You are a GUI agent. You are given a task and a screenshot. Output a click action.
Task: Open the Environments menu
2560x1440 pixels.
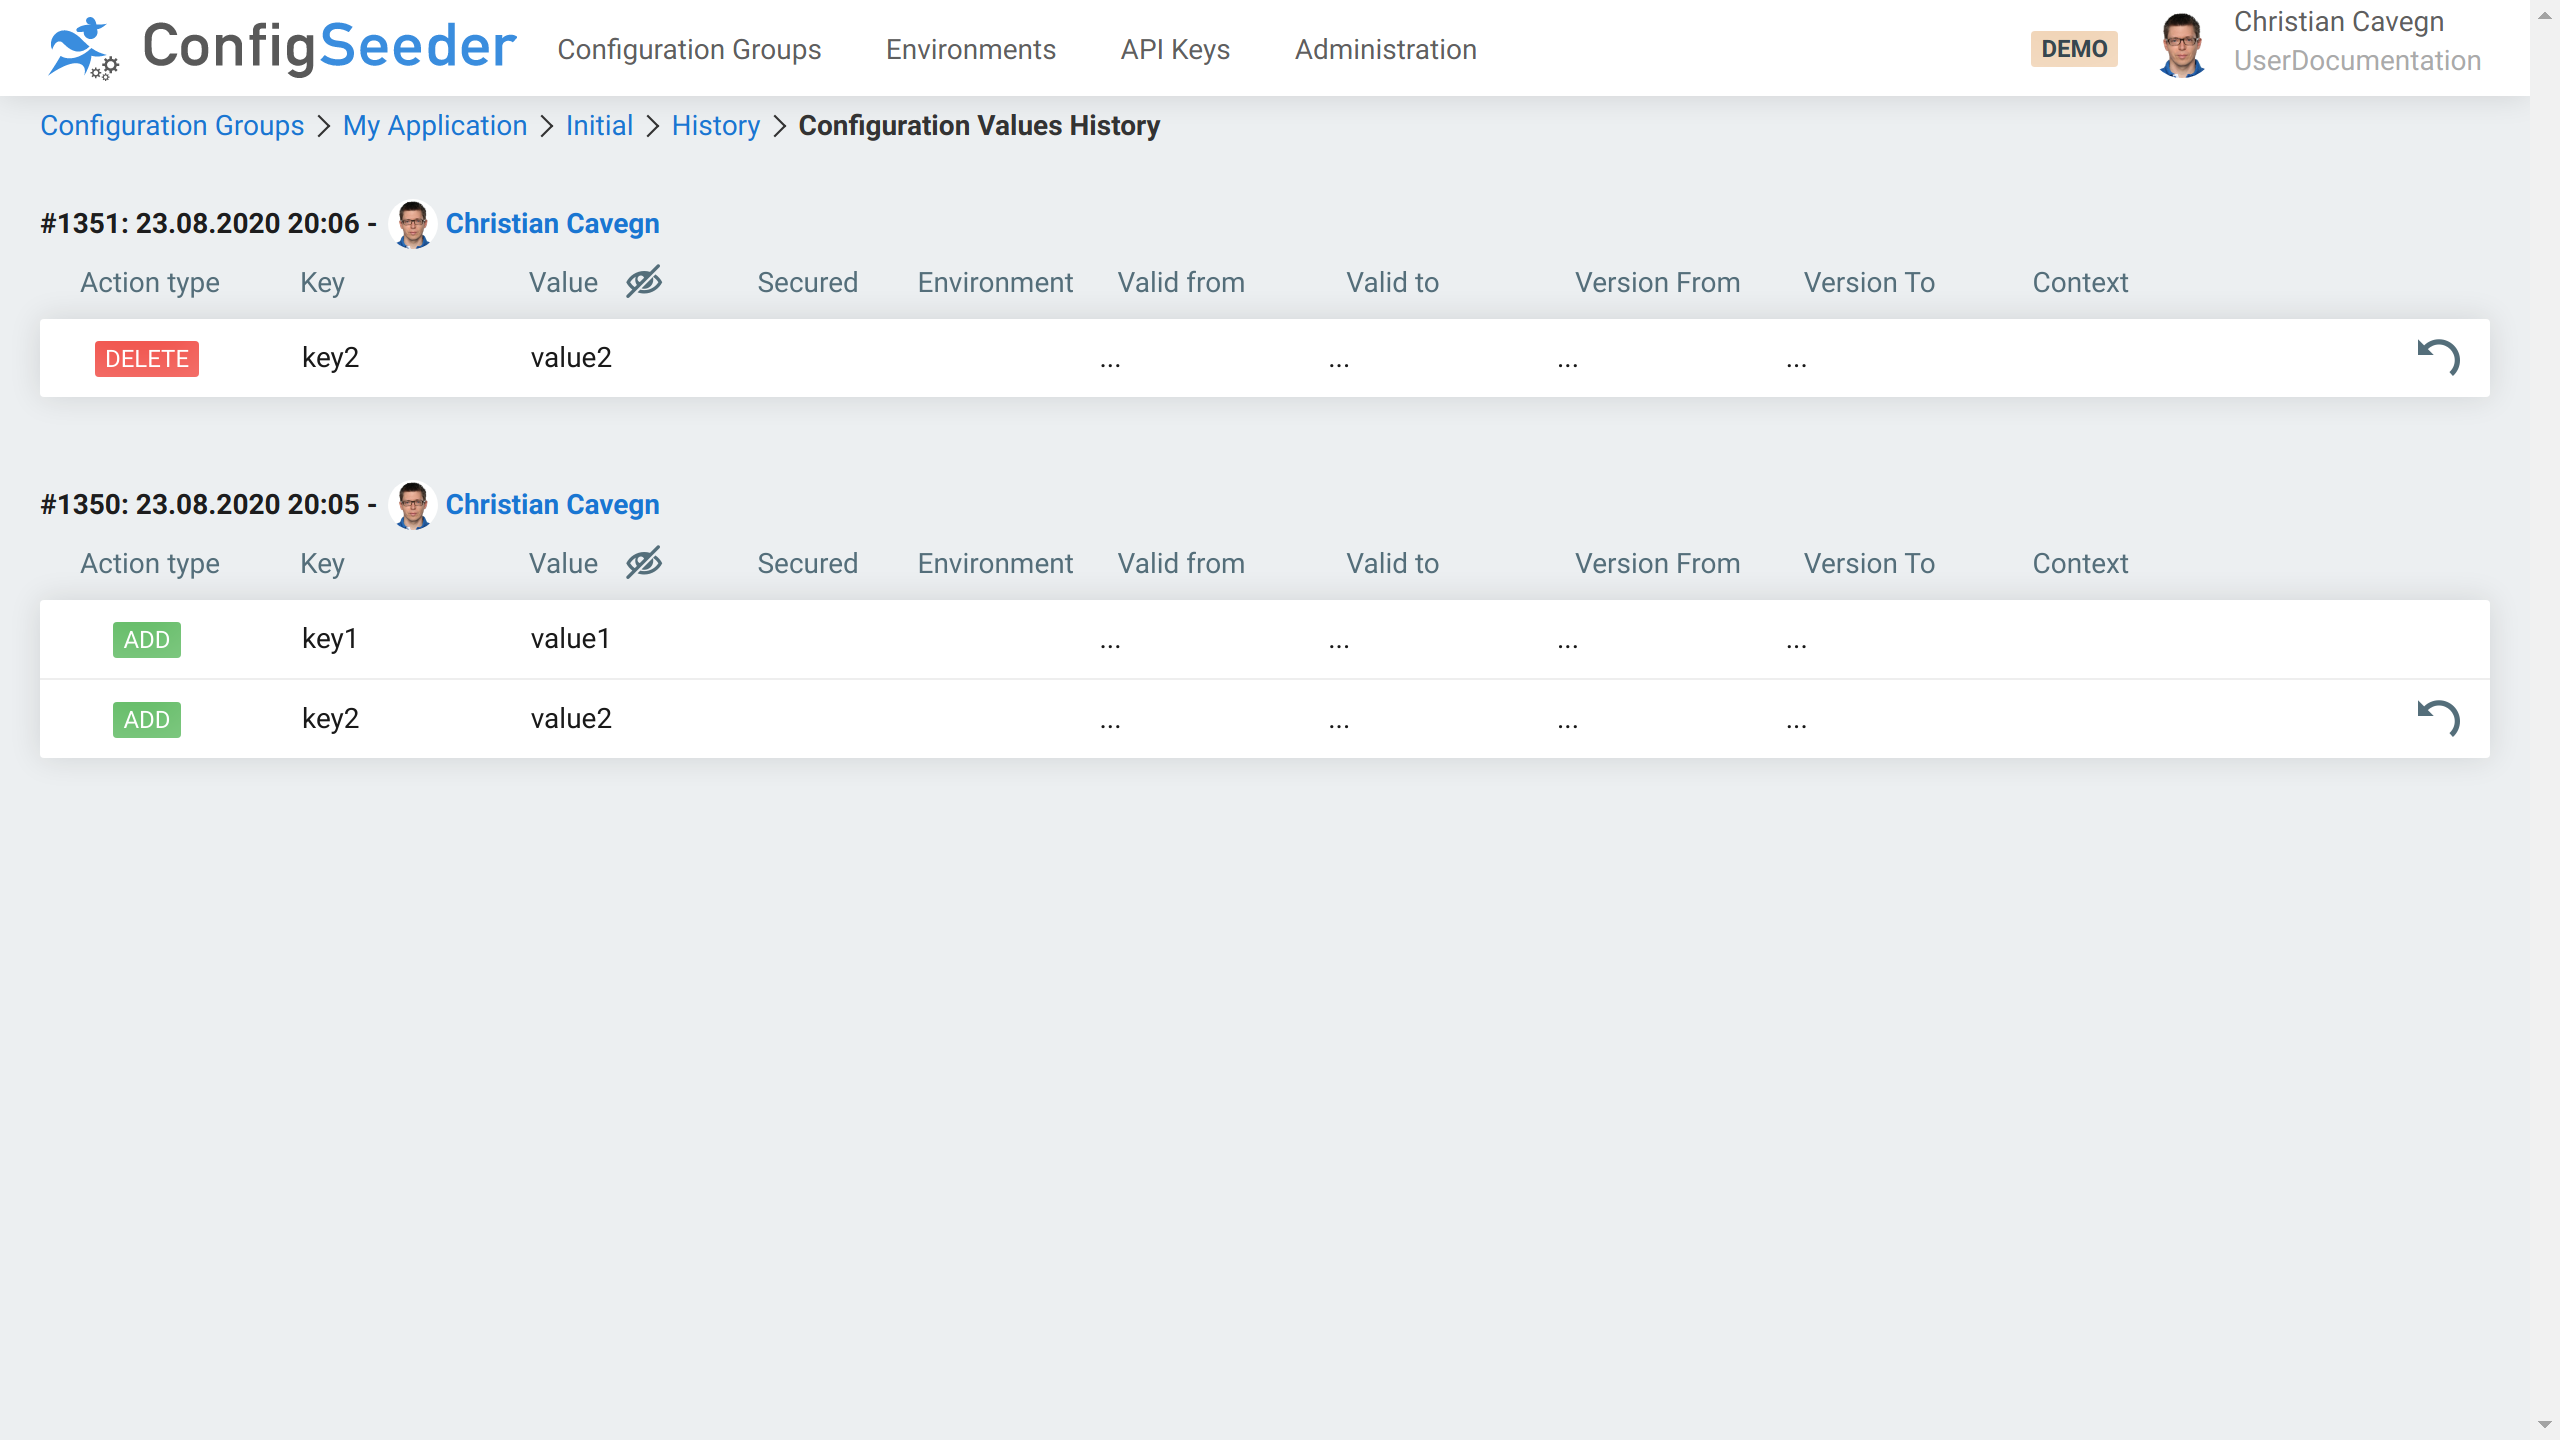(970, 49)
